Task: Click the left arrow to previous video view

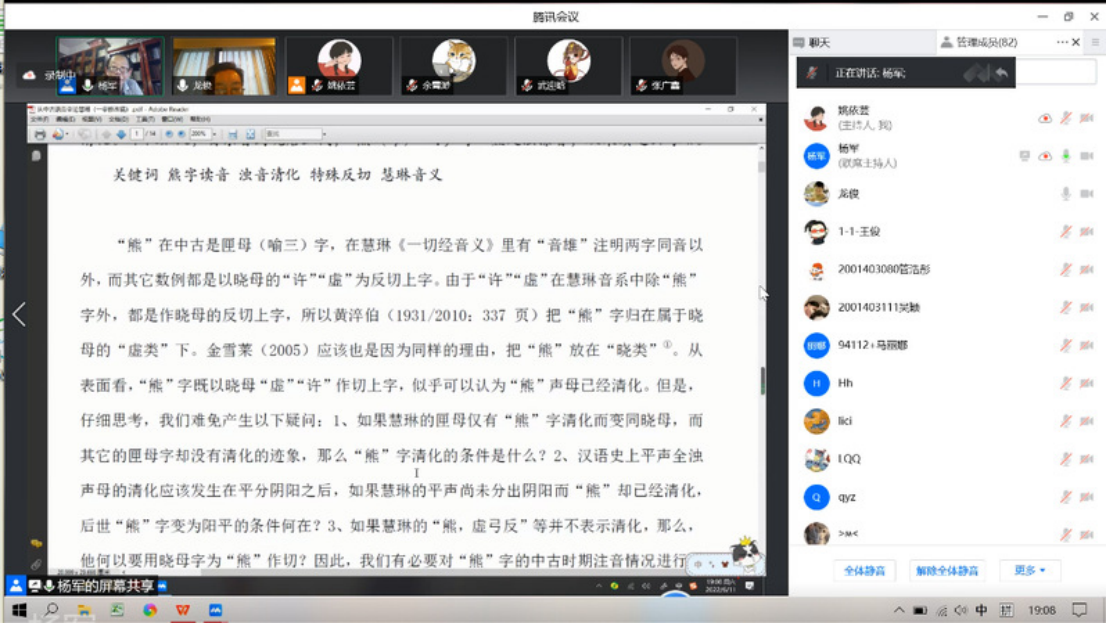Action: [x=19, y=314]
